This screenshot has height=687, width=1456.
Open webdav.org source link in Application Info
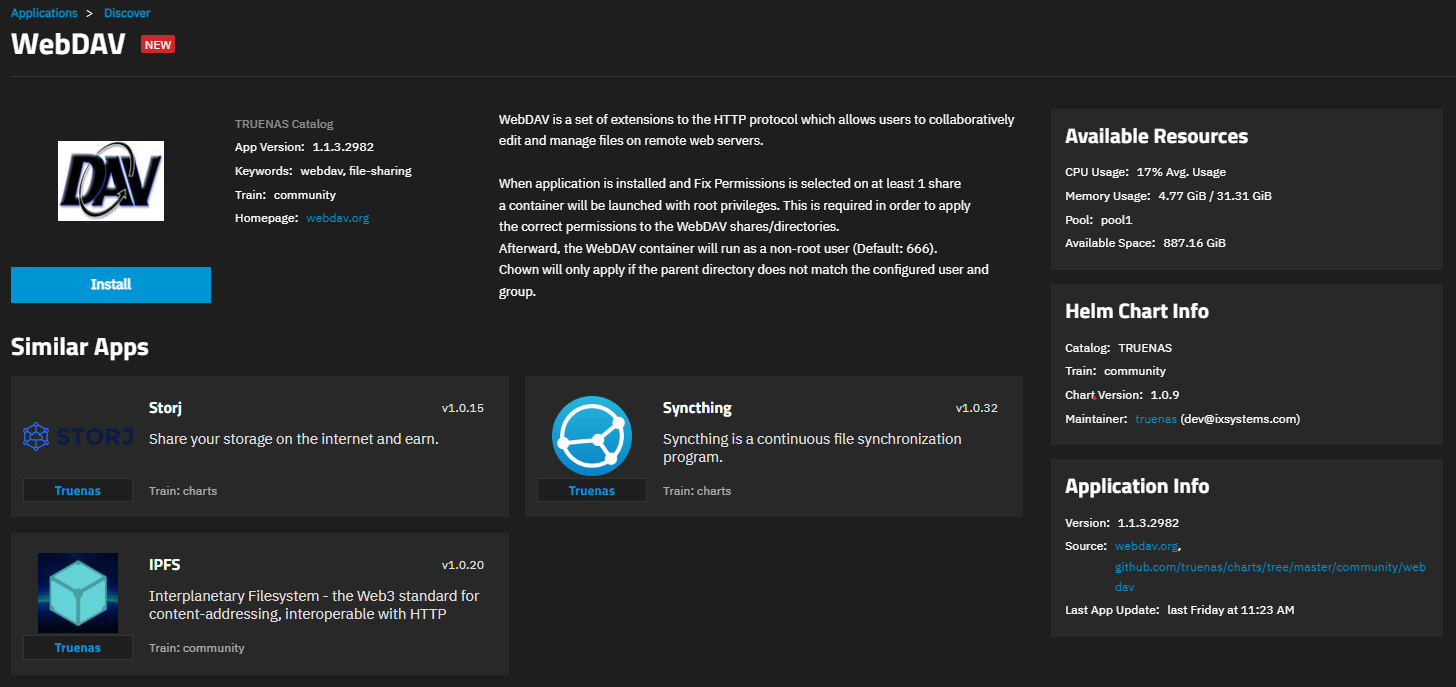1147,546
